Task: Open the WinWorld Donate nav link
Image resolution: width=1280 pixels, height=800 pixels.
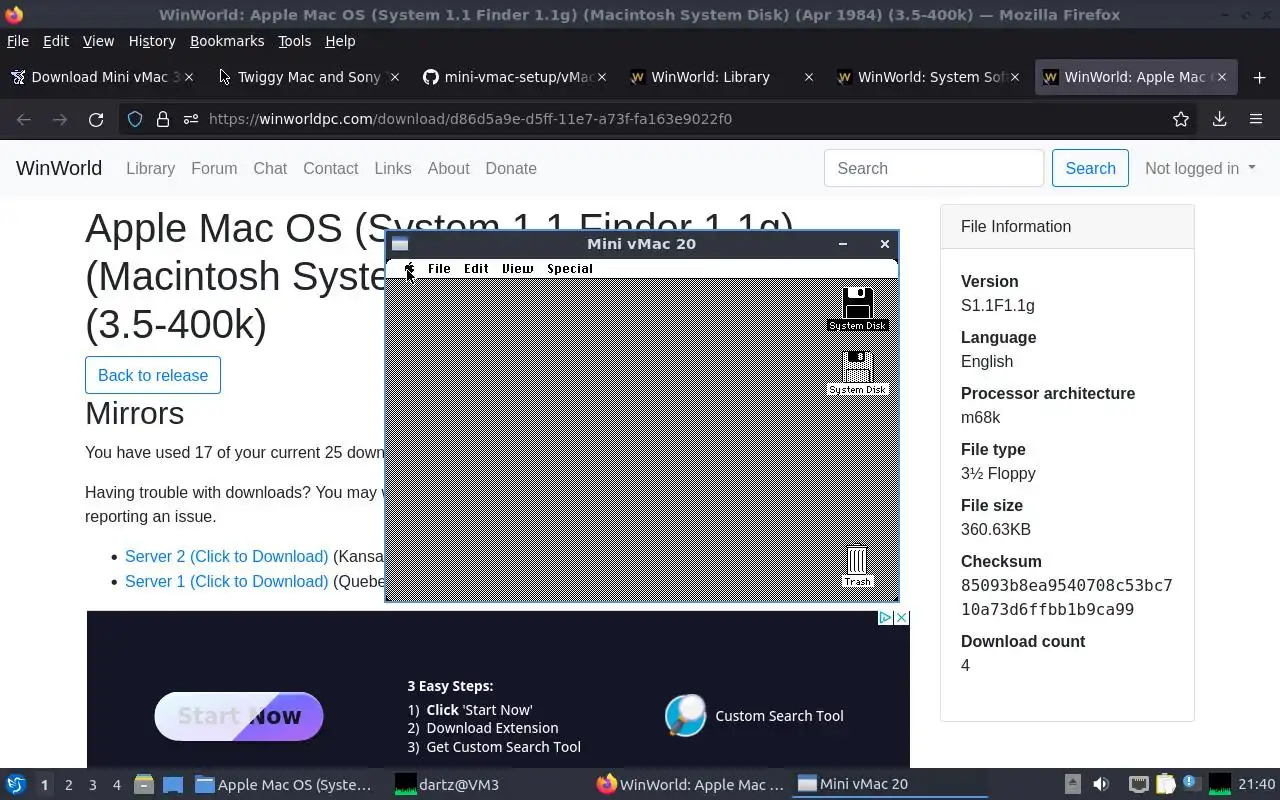Action: (x=511, y=168)
